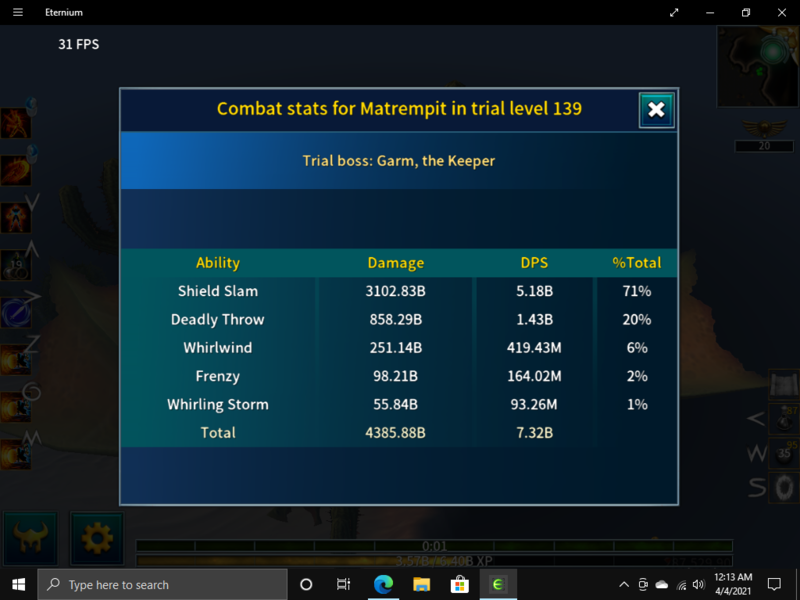Open Microsoft Store from taskbar
This screenshot has height=600, width=800.
click(x=459, y=584)
